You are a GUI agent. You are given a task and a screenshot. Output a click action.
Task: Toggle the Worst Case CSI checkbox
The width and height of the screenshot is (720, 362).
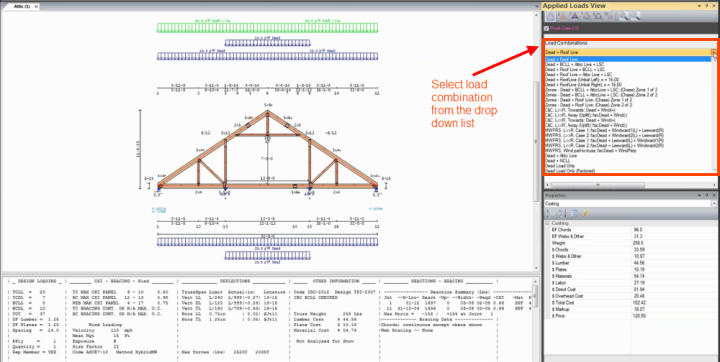point(546,28)
